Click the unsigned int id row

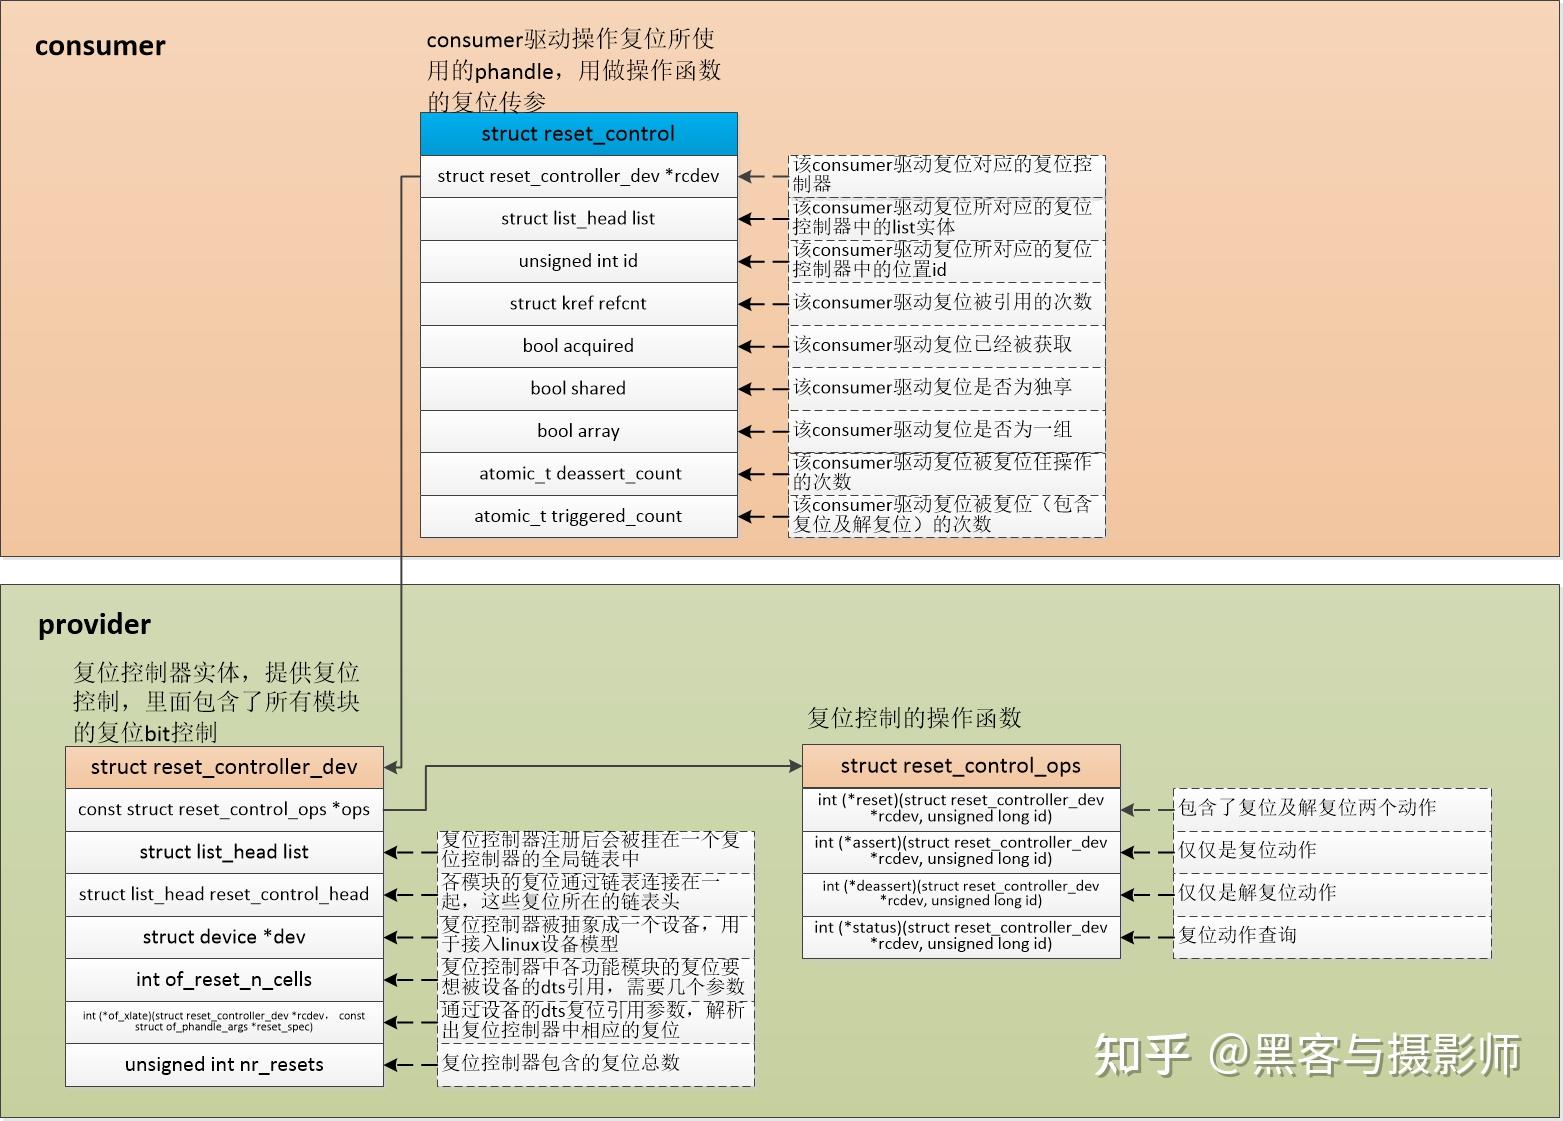click(578, 260)
